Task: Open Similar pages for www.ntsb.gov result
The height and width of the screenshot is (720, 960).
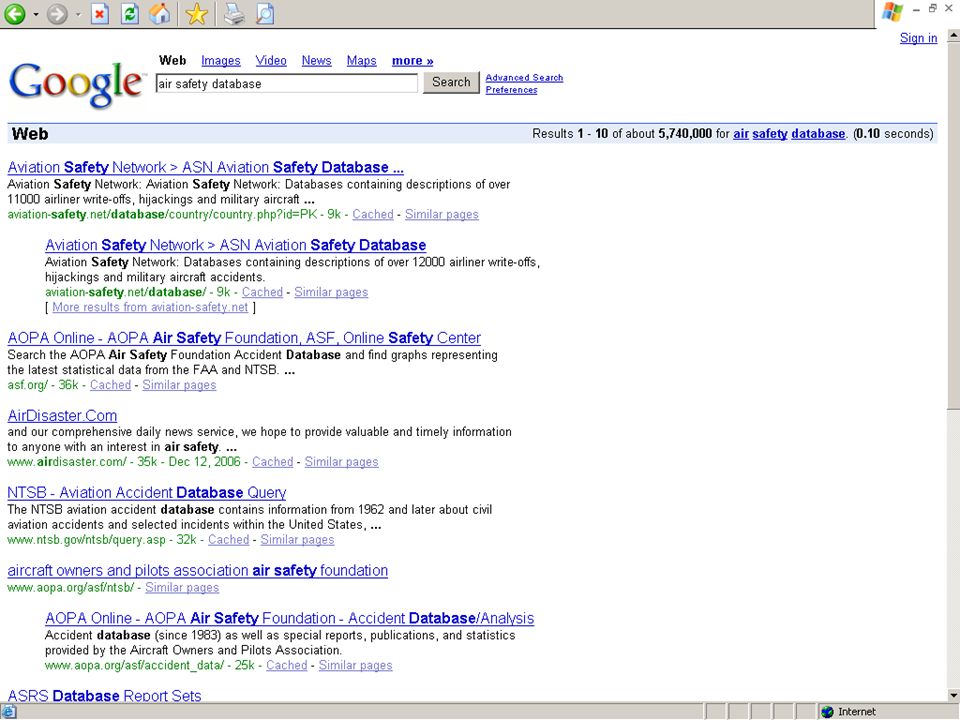Action: [x=297, y=540]
